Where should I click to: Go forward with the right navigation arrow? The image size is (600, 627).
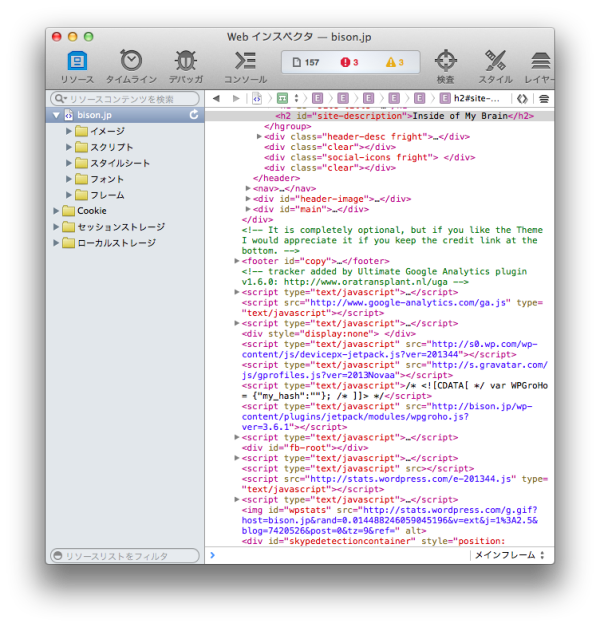(x=236, y=98)
